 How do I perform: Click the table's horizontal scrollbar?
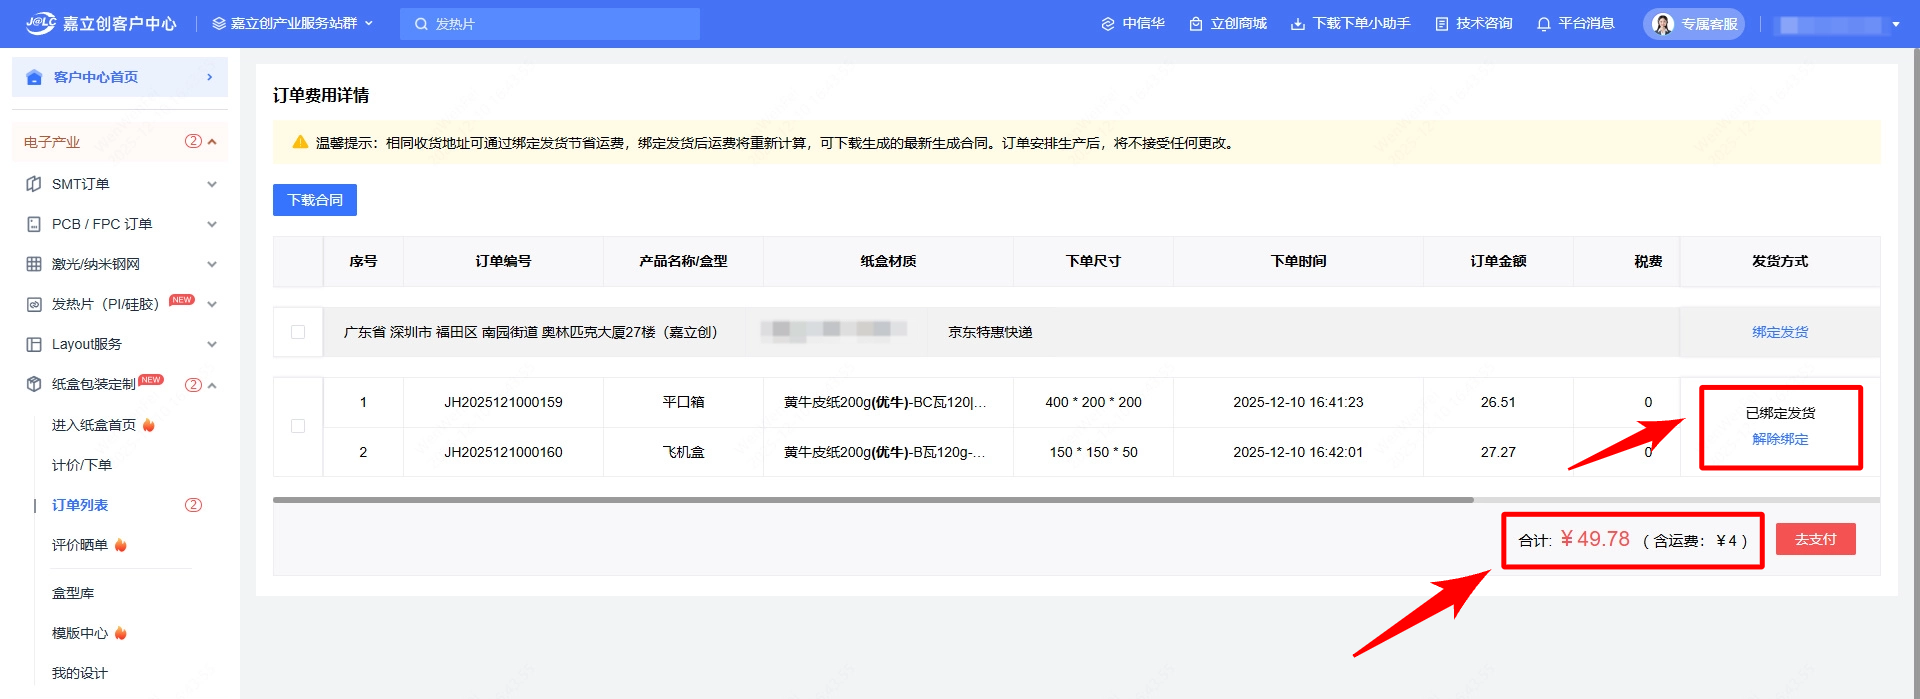(x=872, y=499)
